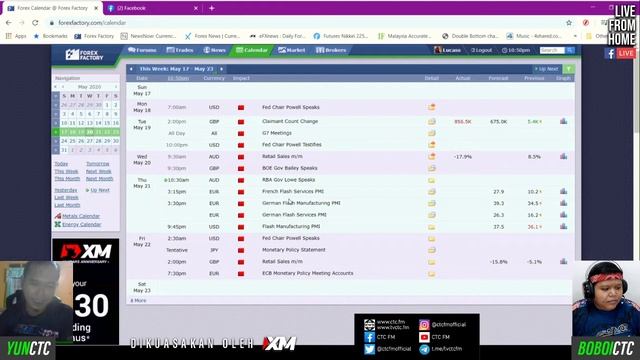Open the Market tab
The width and height of the screenshot is (640, 360).
[291, 50]
